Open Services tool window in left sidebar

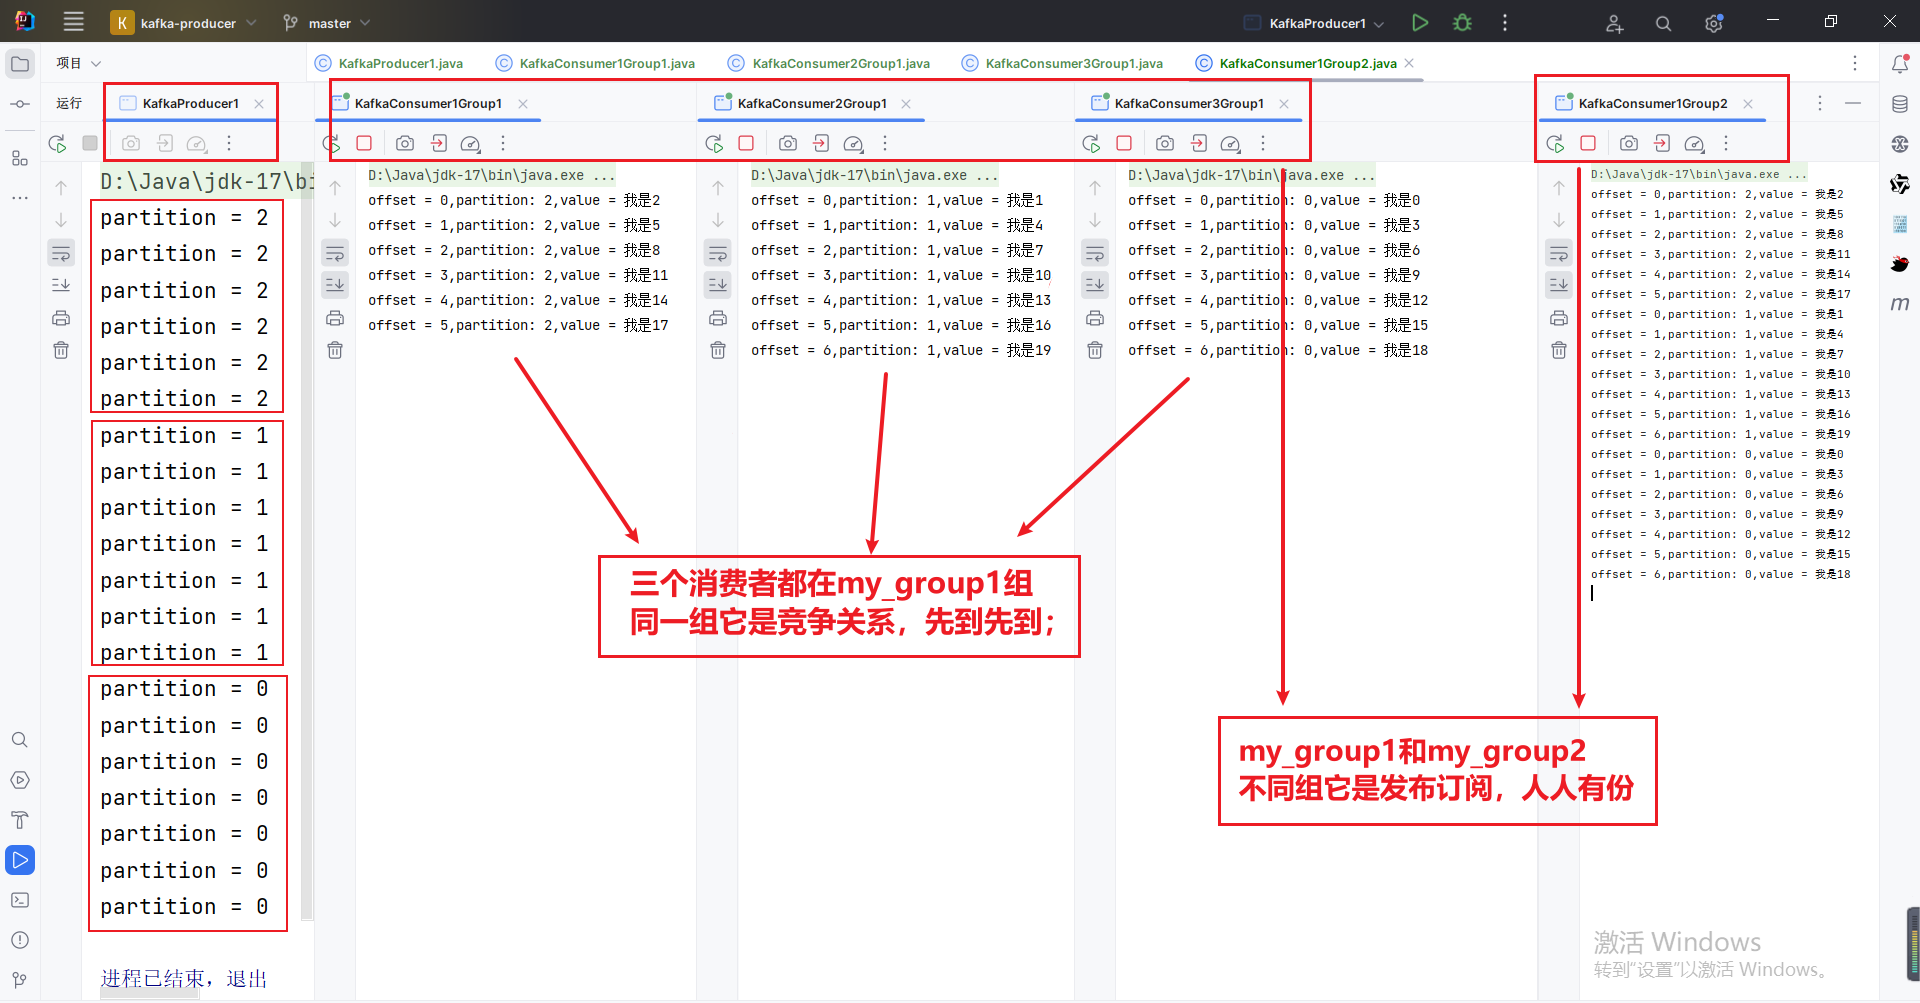point(20,780)
